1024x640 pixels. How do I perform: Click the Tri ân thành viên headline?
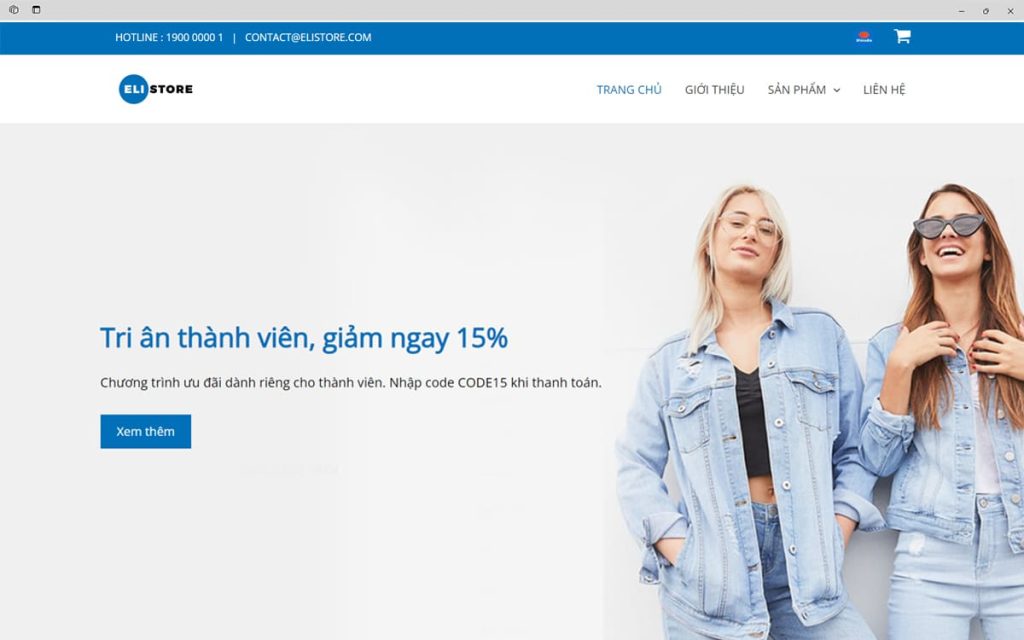[304, 338]
